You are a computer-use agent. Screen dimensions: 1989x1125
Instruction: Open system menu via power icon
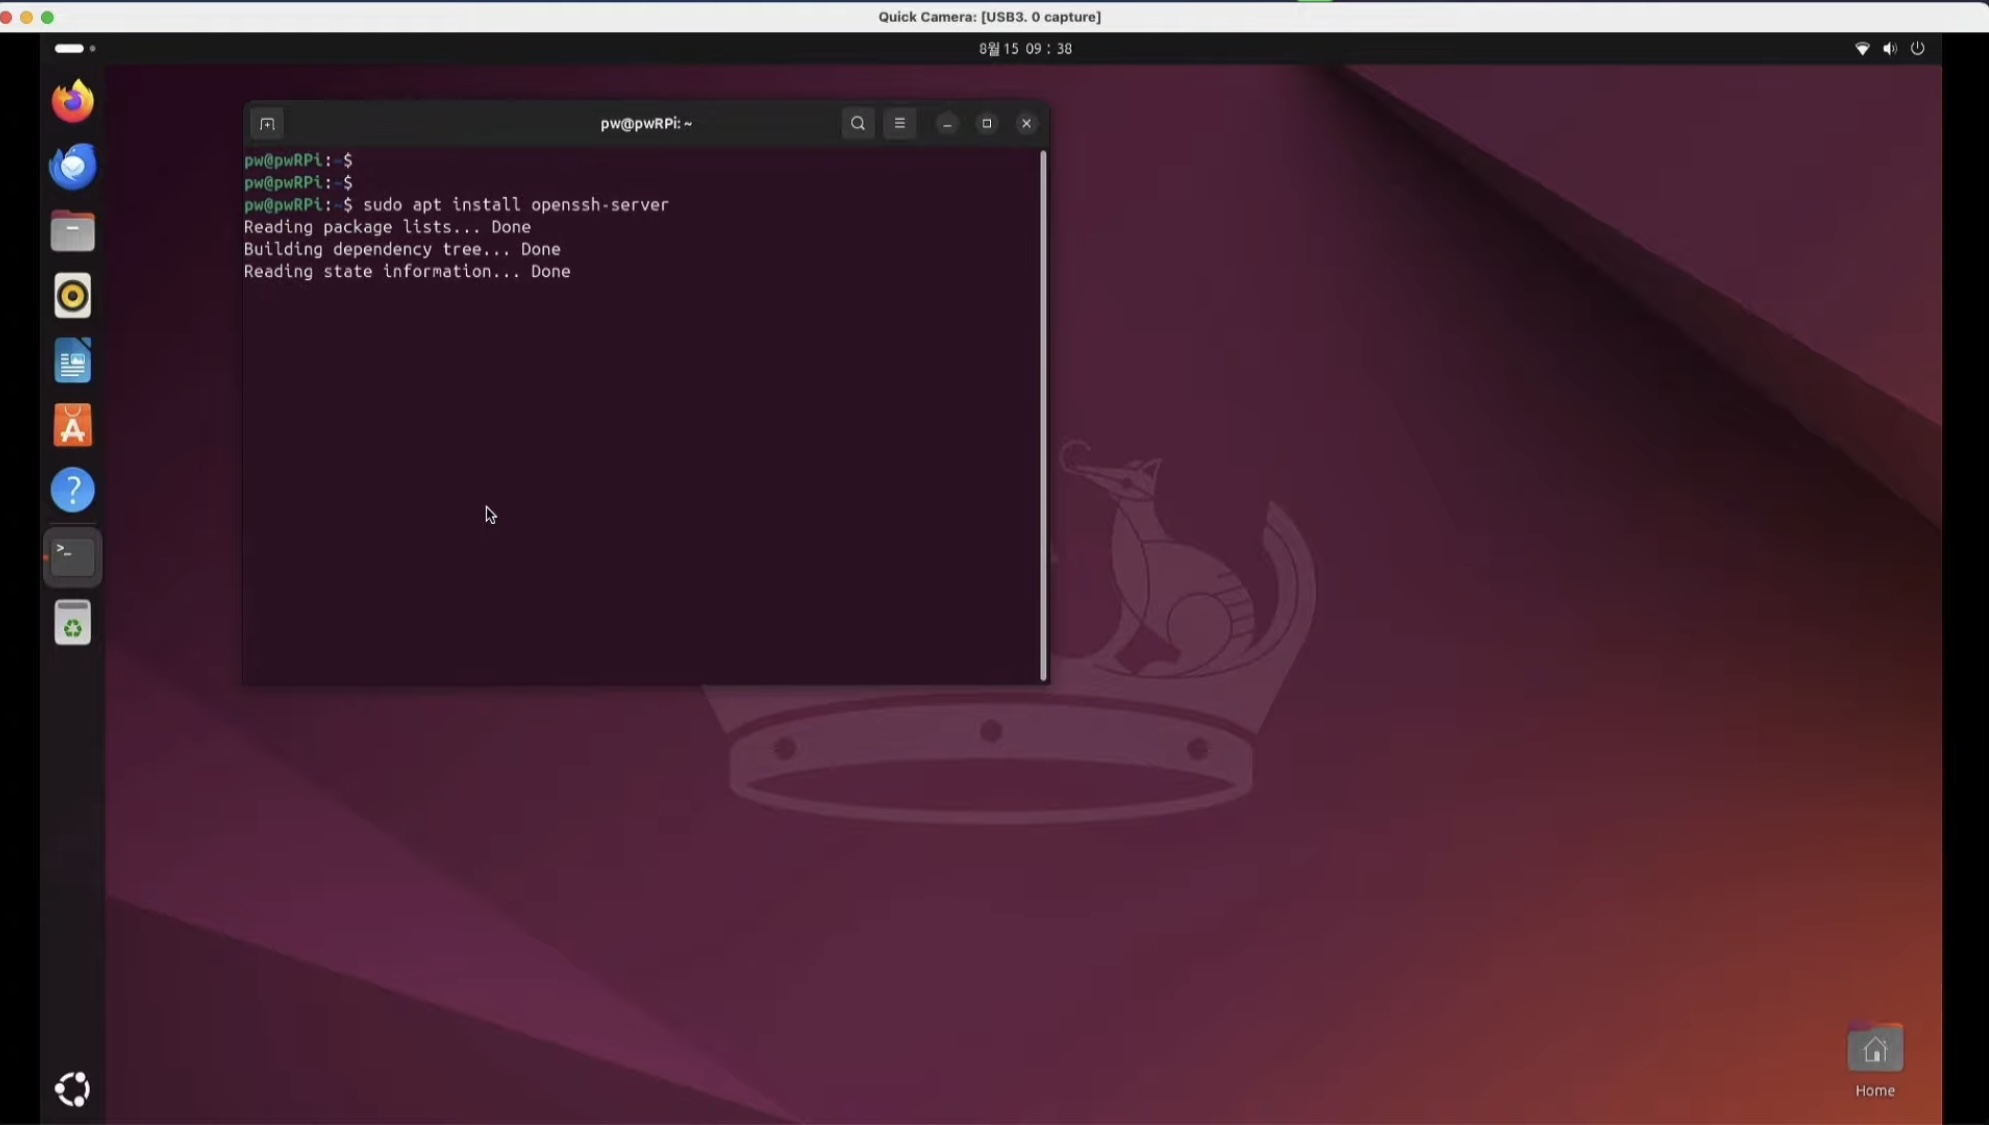point(1917,48)
